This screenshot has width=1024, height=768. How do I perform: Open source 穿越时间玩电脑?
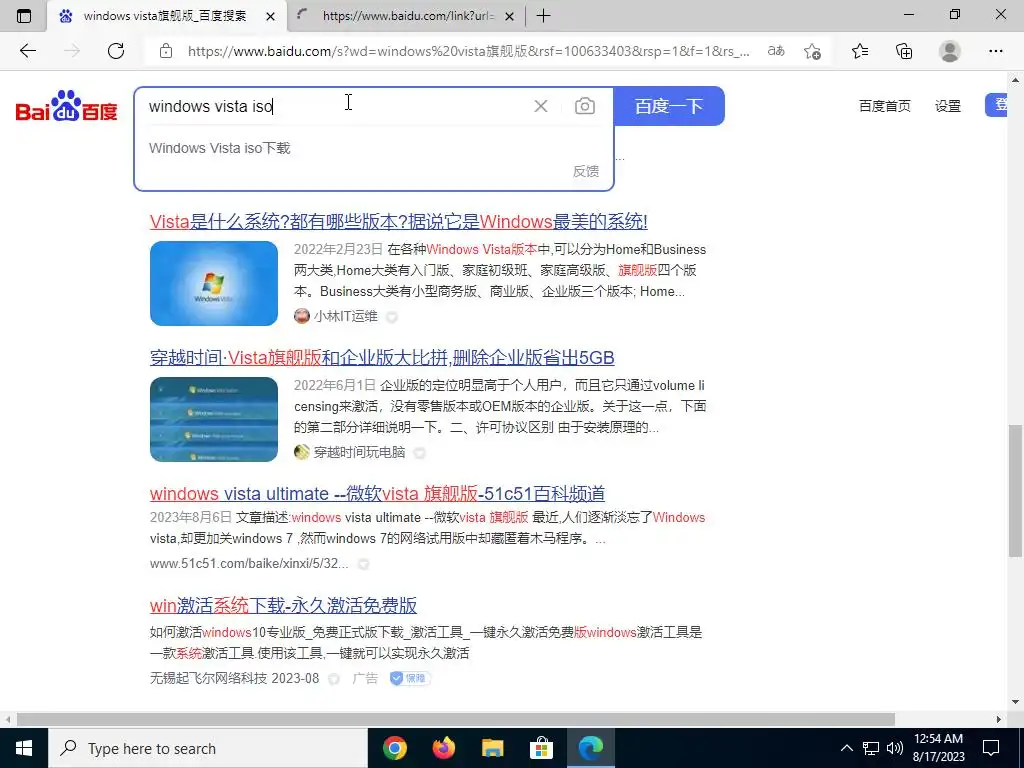point(359,452)
